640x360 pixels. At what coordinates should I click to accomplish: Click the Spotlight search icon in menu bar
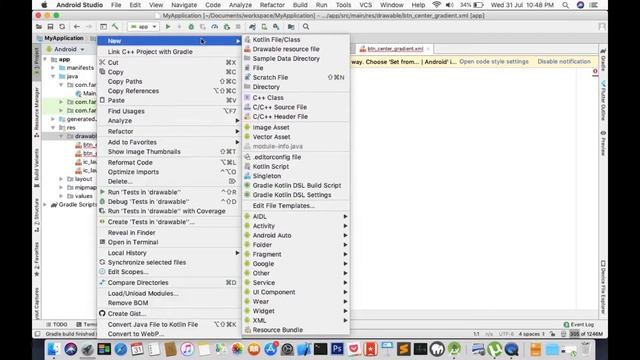(x=565, y=5)
